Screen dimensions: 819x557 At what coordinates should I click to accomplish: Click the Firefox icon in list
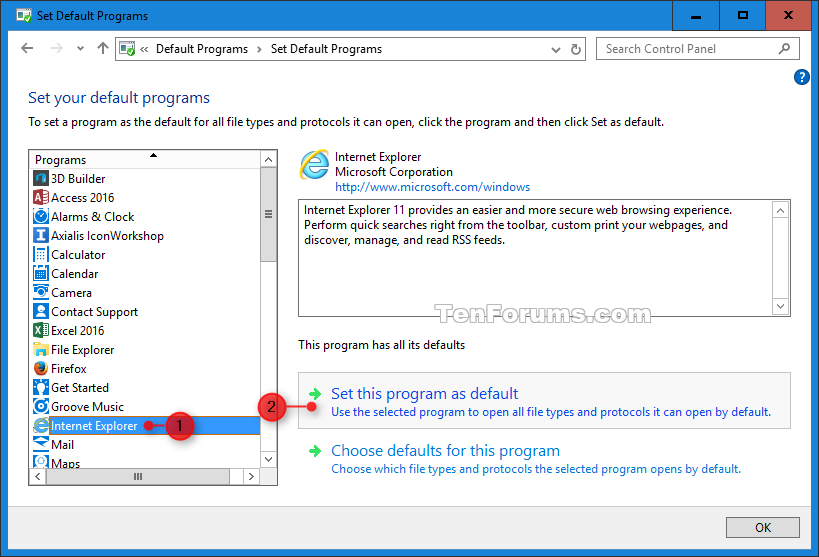(x=41, y=368)
